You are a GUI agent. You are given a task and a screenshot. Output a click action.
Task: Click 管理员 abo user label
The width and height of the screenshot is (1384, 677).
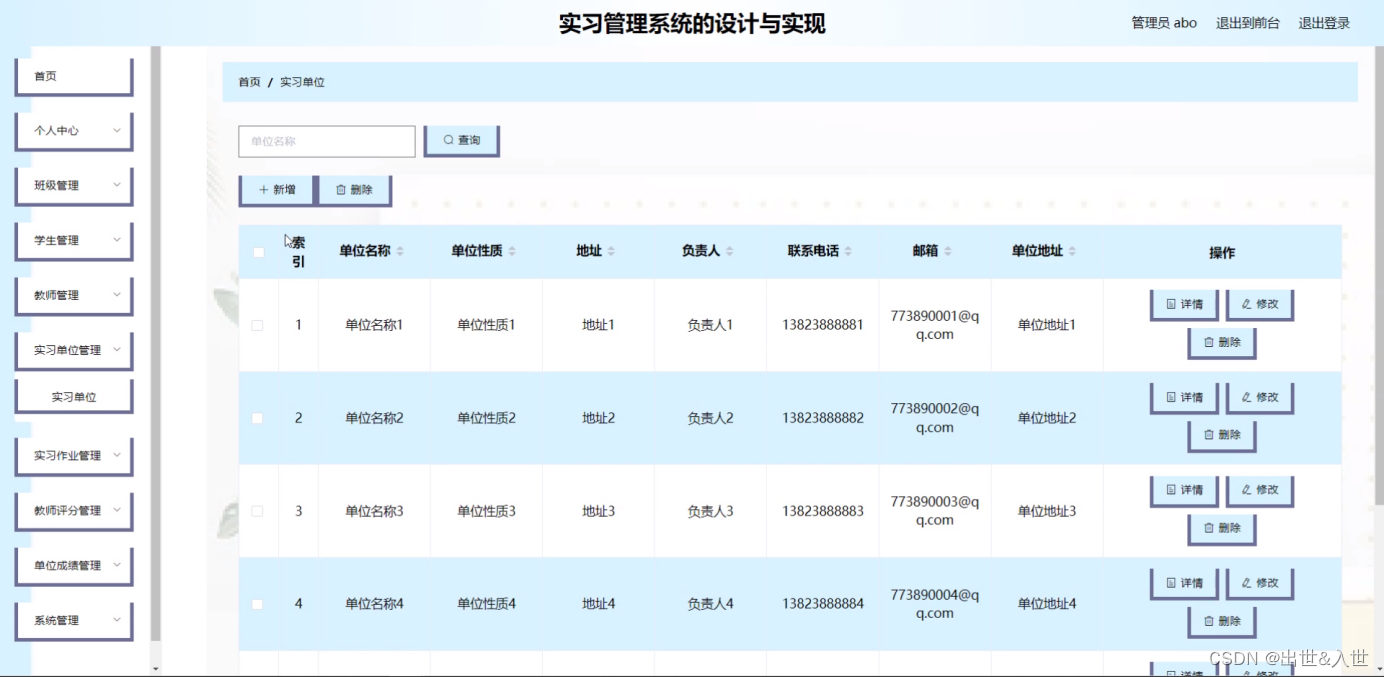1164,23
